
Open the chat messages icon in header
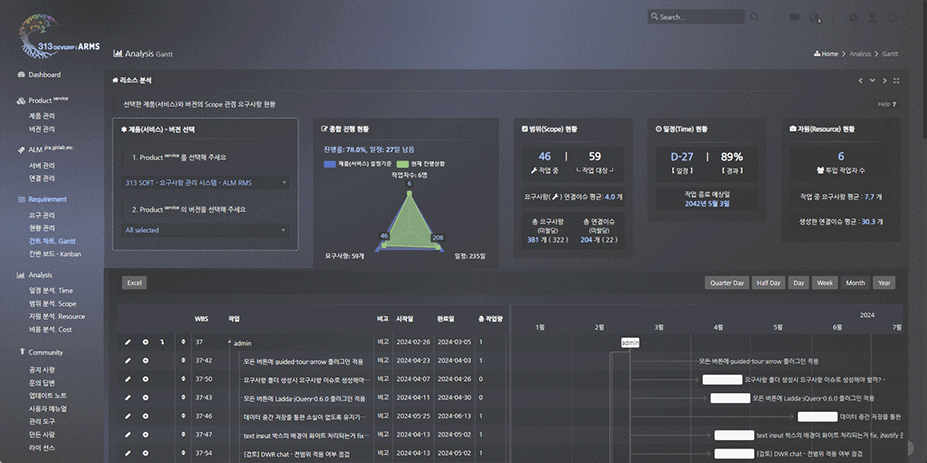coord(794,17)
